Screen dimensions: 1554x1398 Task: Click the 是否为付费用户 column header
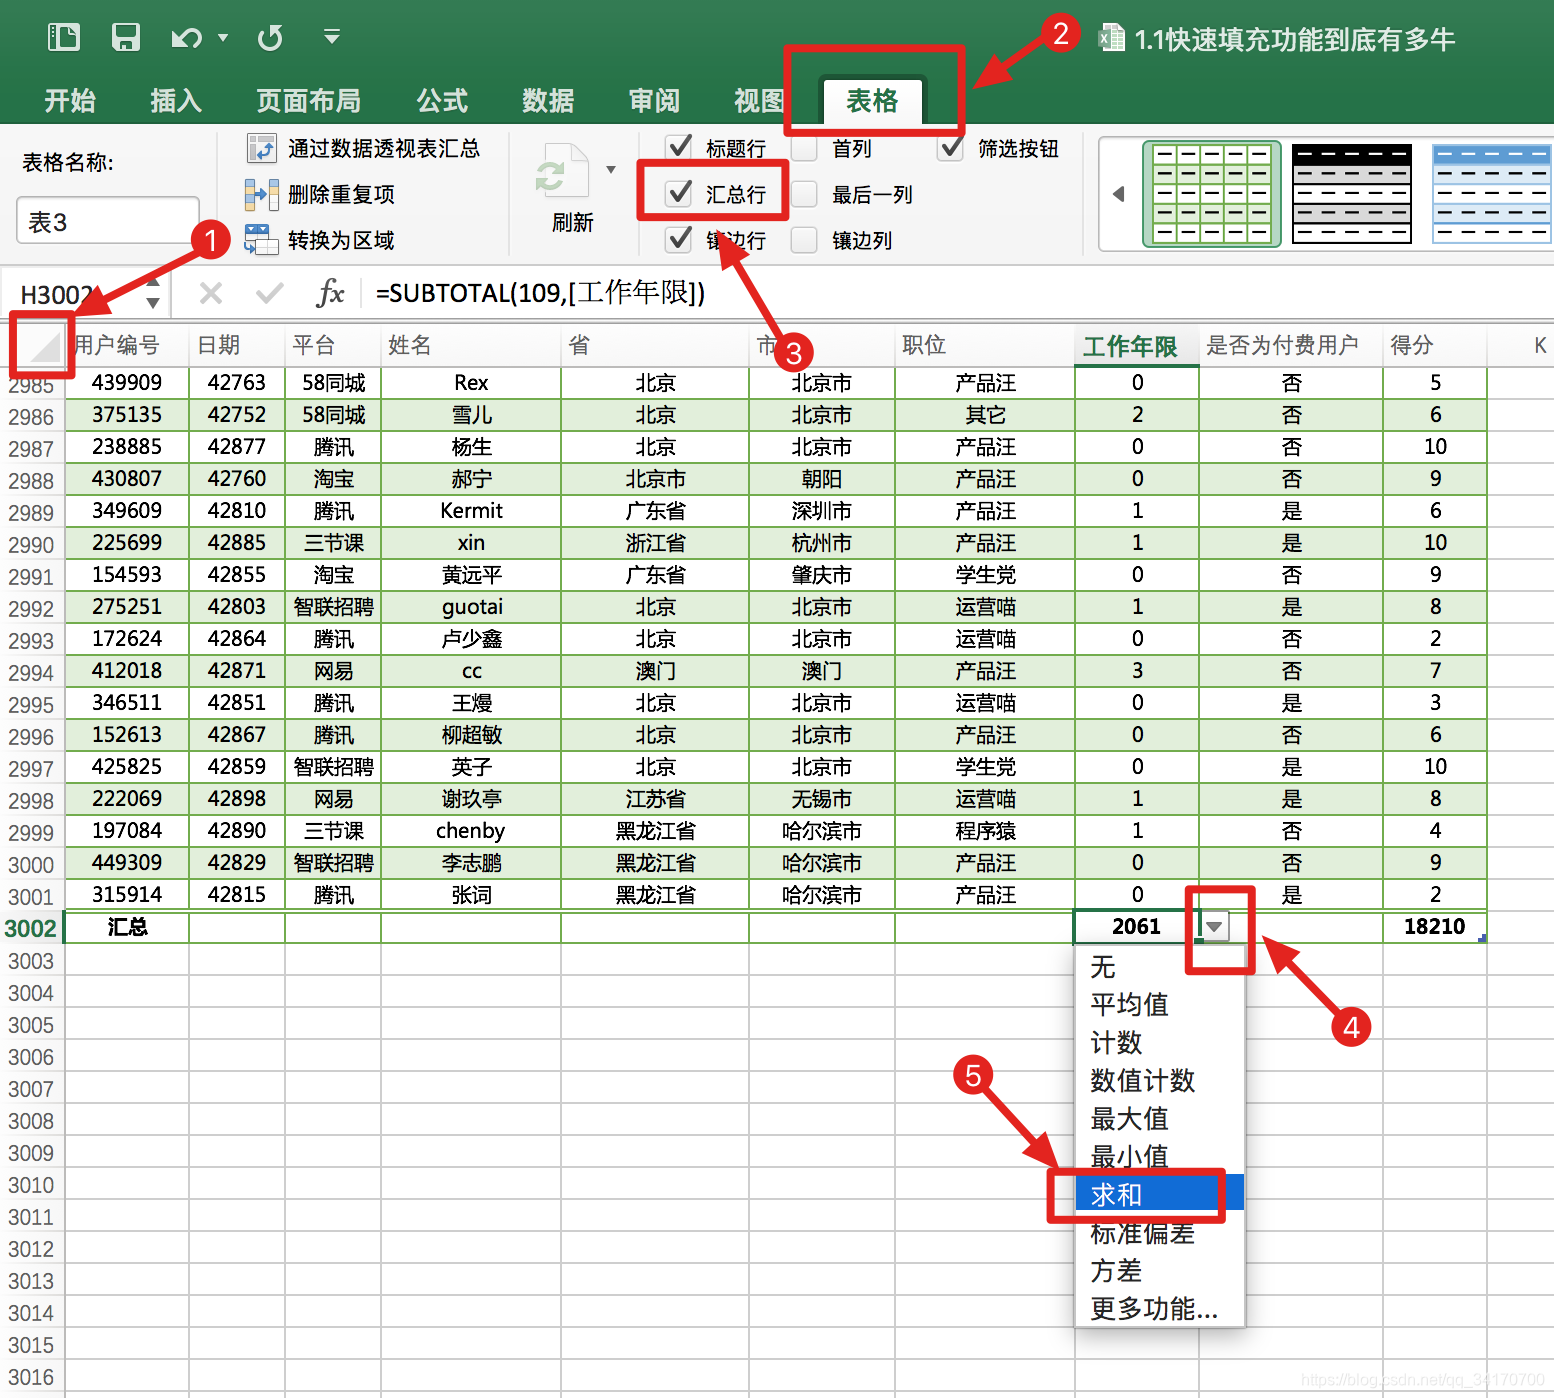click(1290, 346)
